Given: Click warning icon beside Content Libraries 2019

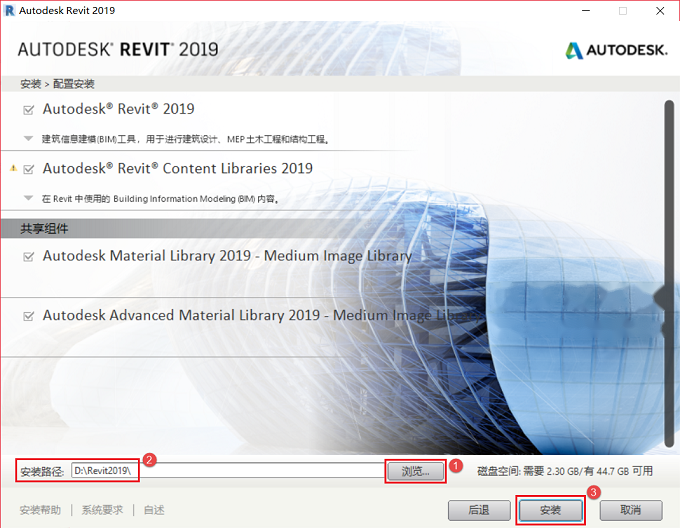Looking at the screenshot, I should click(13, 168).
